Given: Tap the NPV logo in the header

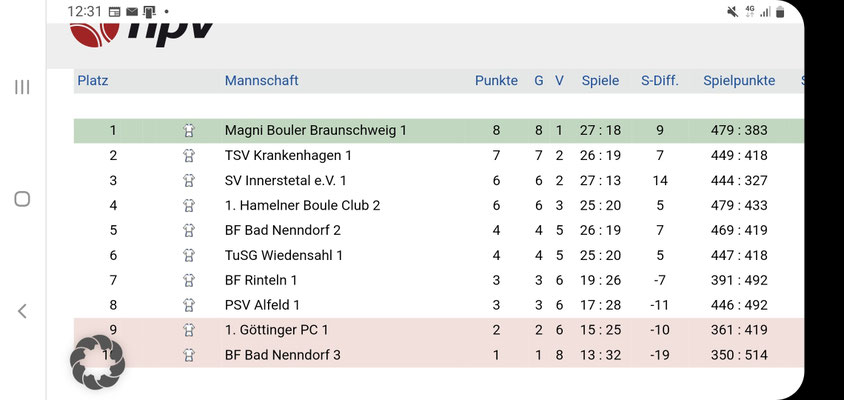Looking at the screenshot, I should click(141, 34).
